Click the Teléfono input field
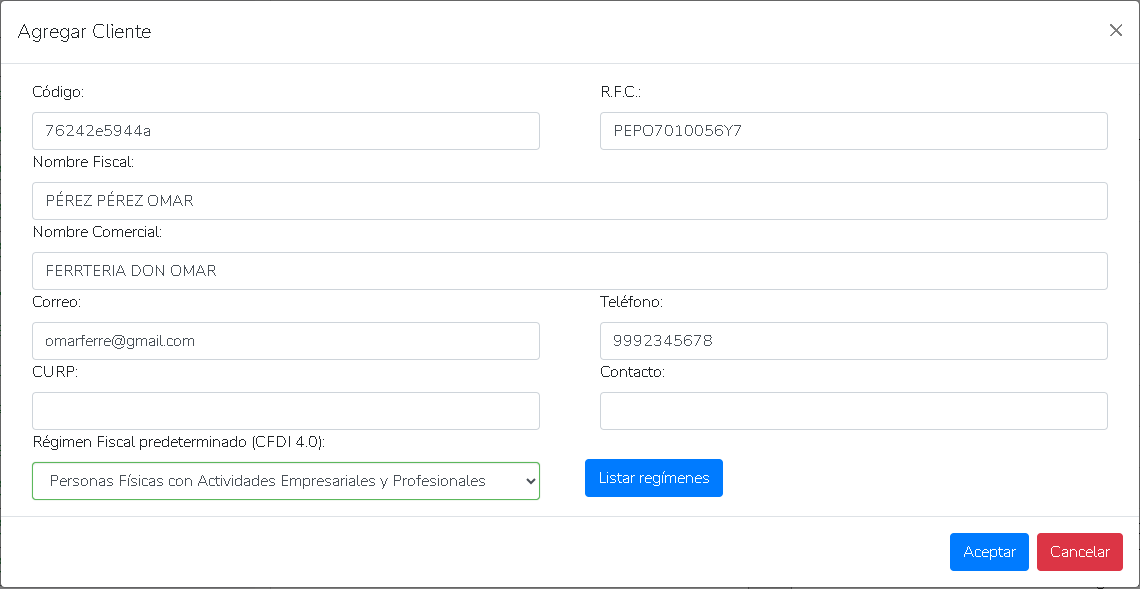The height and width of the screenshot is (589, 1140). (853, 341)
